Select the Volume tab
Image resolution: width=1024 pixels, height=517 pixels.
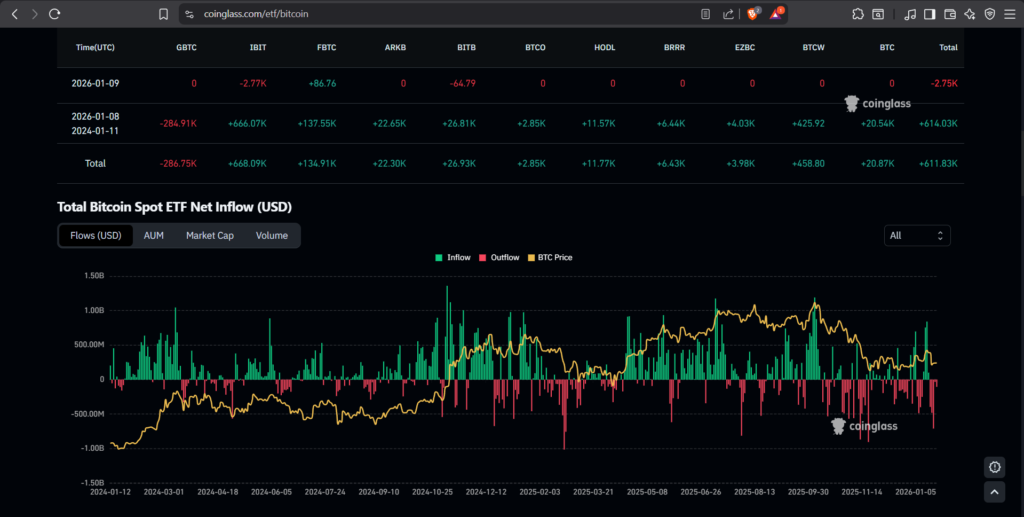271,236
